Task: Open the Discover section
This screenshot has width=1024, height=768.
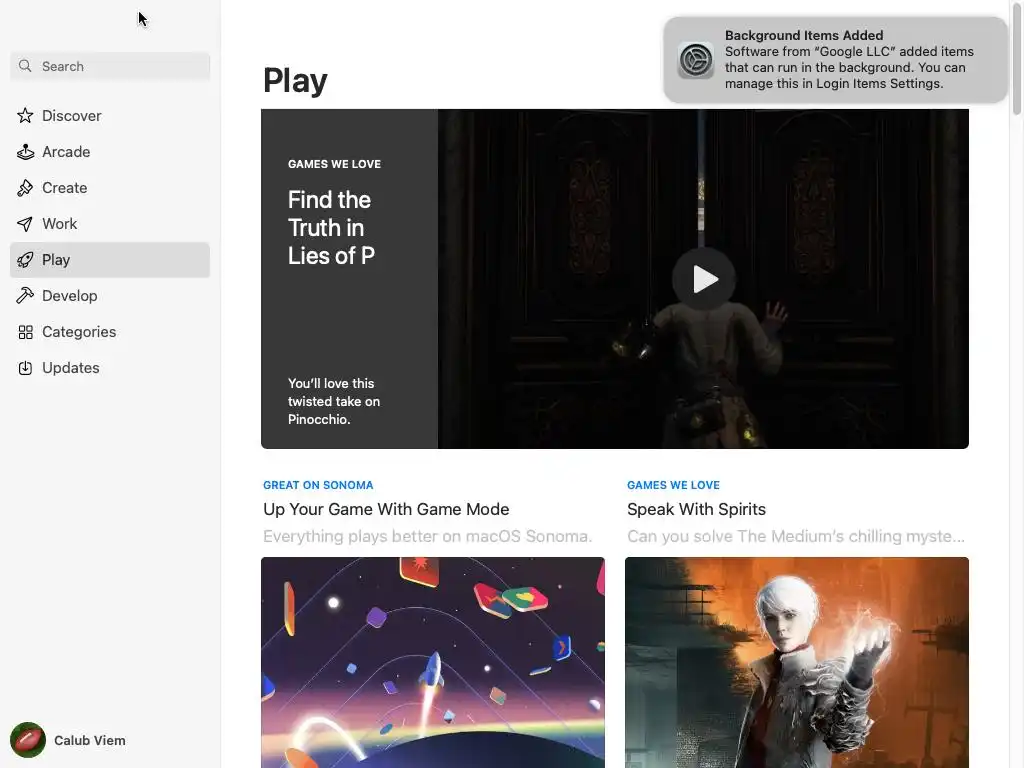Action: 110,116
